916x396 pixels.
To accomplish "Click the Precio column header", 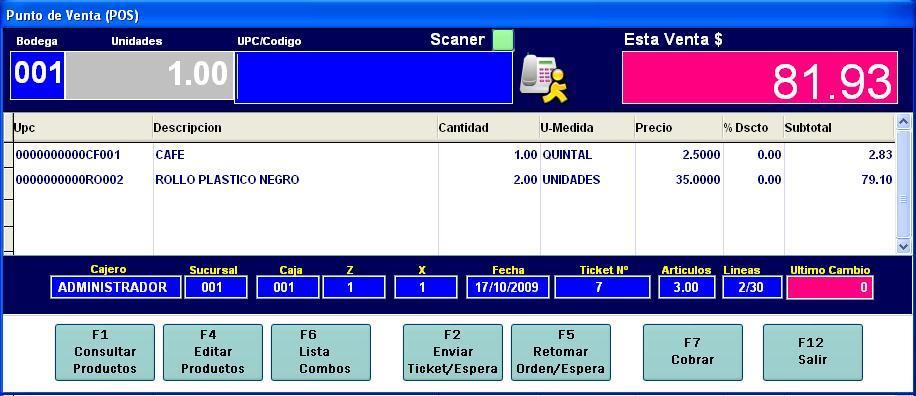I will pyautogui.click(x=678, y=128).
